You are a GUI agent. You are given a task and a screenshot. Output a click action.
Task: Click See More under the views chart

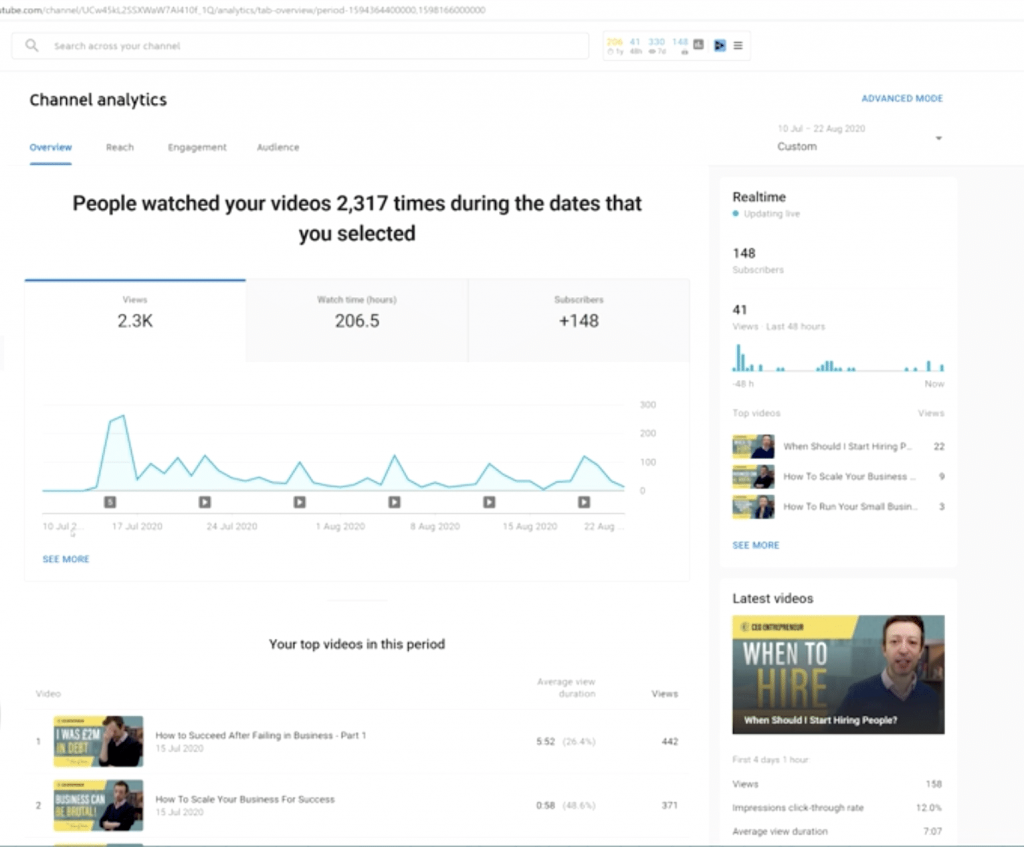[66, 559]
